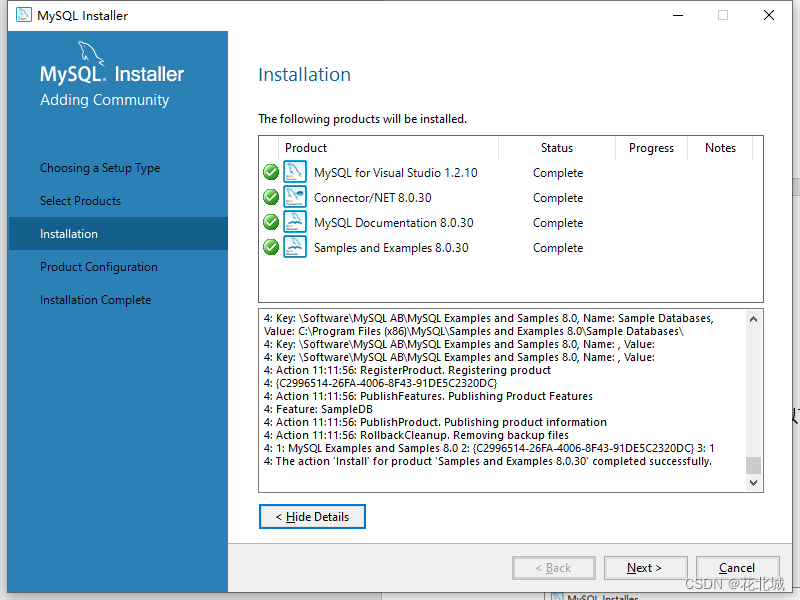Click Complete status for Connector/NET
Screen dimensions: 800x600
coord(558,198)
